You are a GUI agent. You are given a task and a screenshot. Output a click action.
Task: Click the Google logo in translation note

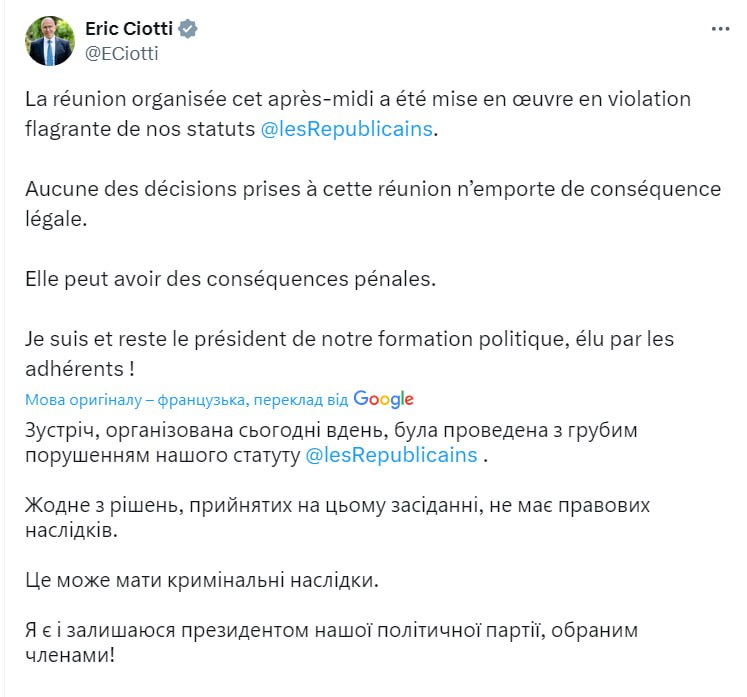click(x=383, y=399)
